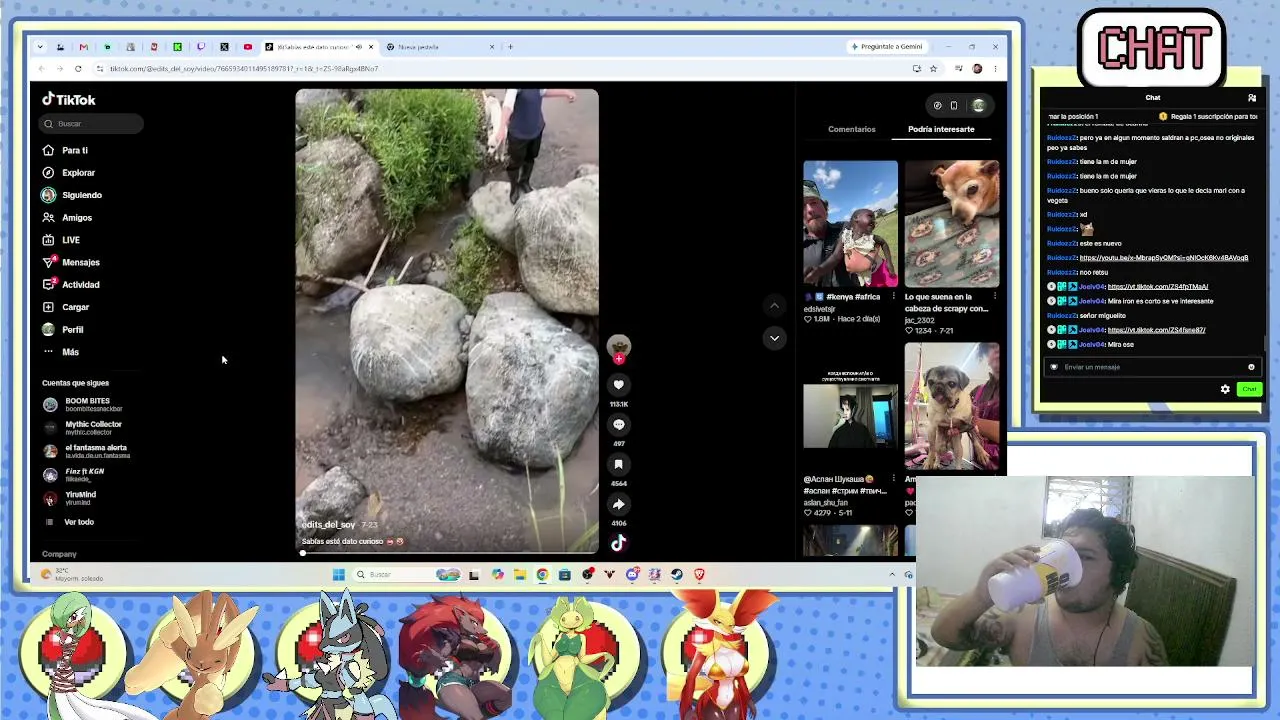This screenshot has width=1280, height=720.
Task: Open the pinned Gmail tab
Action: [x=84, y=47]
